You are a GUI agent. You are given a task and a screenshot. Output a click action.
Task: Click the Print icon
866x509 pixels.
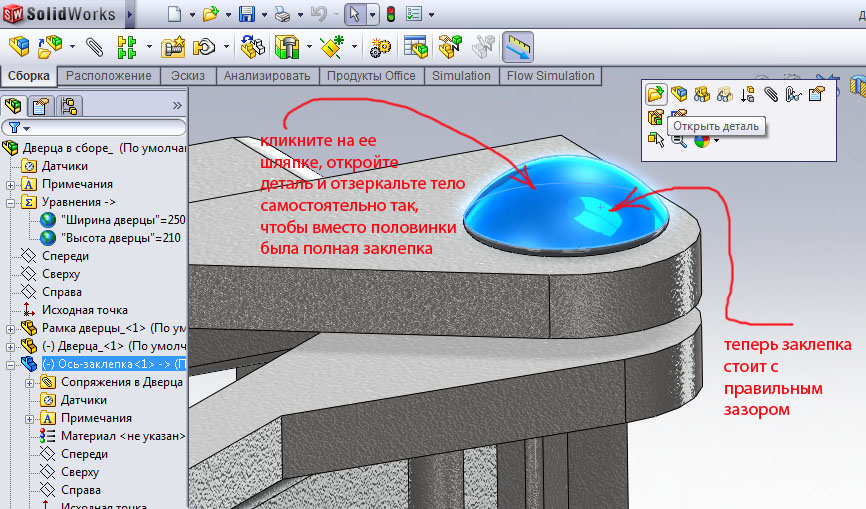[283, 15]
